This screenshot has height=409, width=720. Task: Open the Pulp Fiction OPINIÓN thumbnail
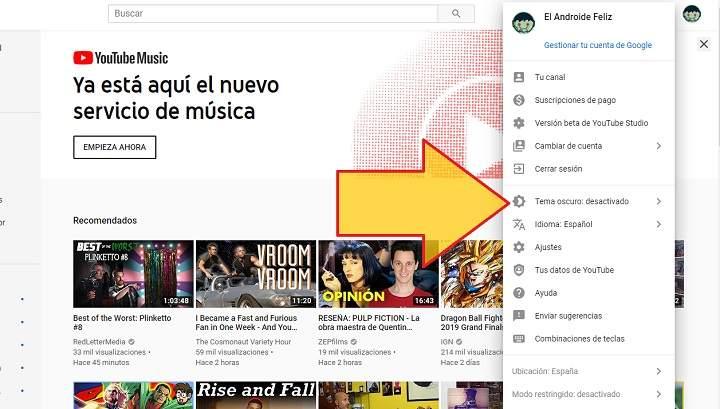point(378,274)
